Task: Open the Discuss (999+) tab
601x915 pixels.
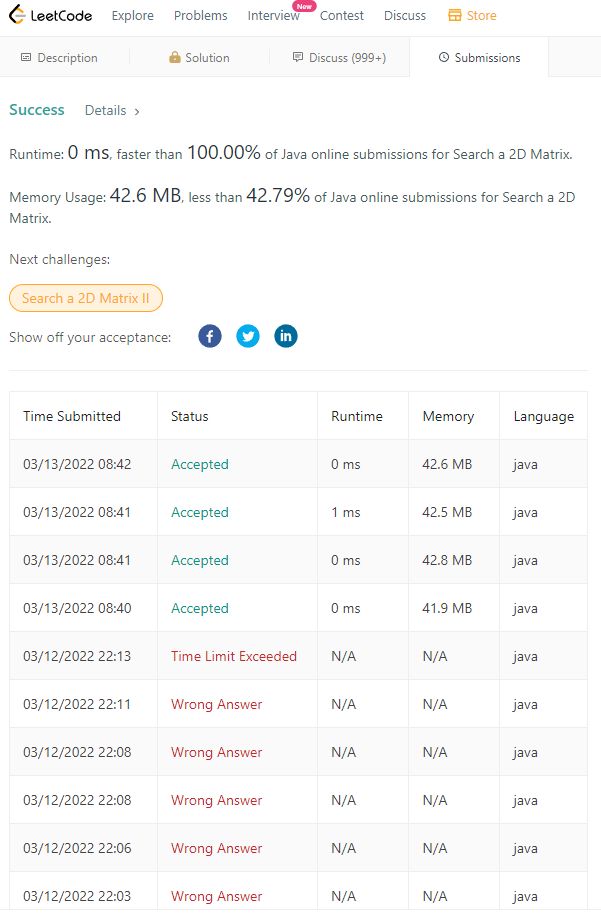Action: point(339,58)
